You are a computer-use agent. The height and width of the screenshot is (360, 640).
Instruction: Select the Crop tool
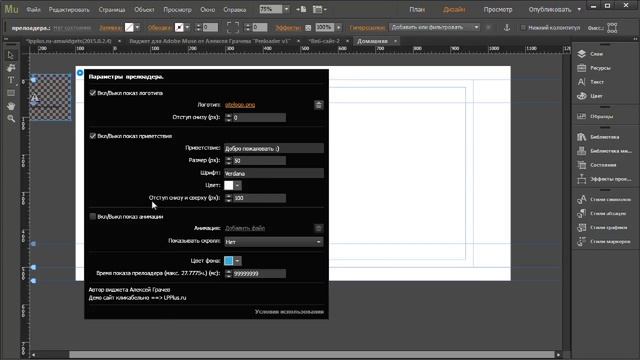(x=11, y=67)
